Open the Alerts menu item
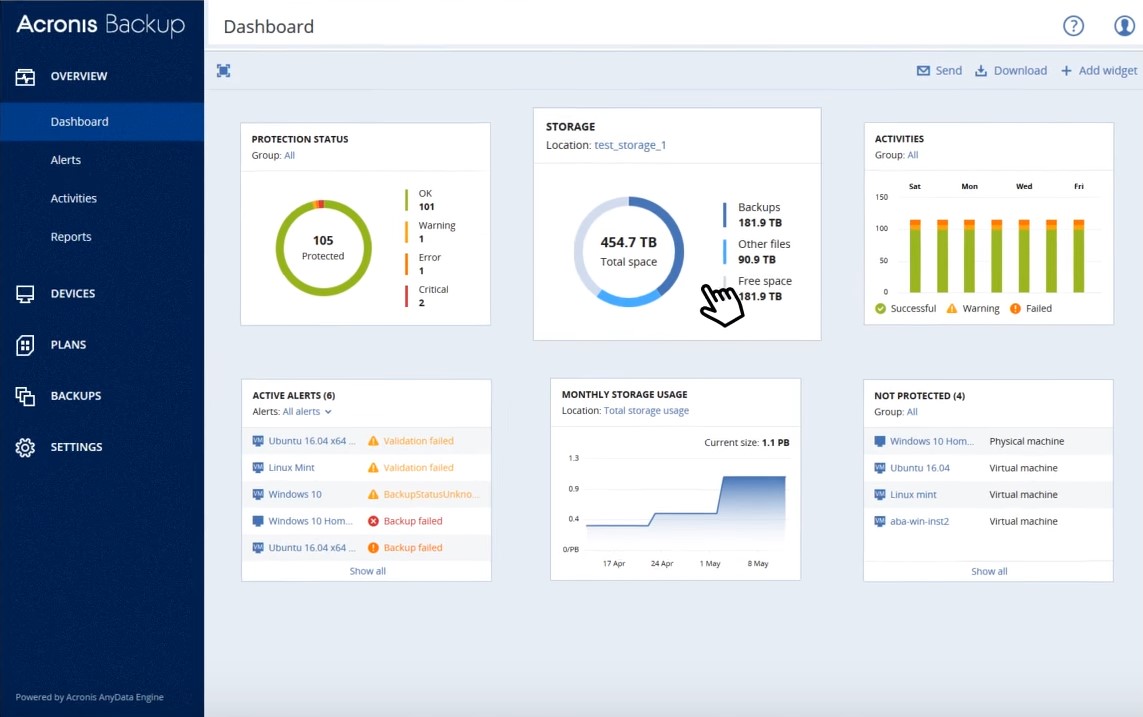The height and width of the screenshot is (717, 1143). (x=66, y=160)
